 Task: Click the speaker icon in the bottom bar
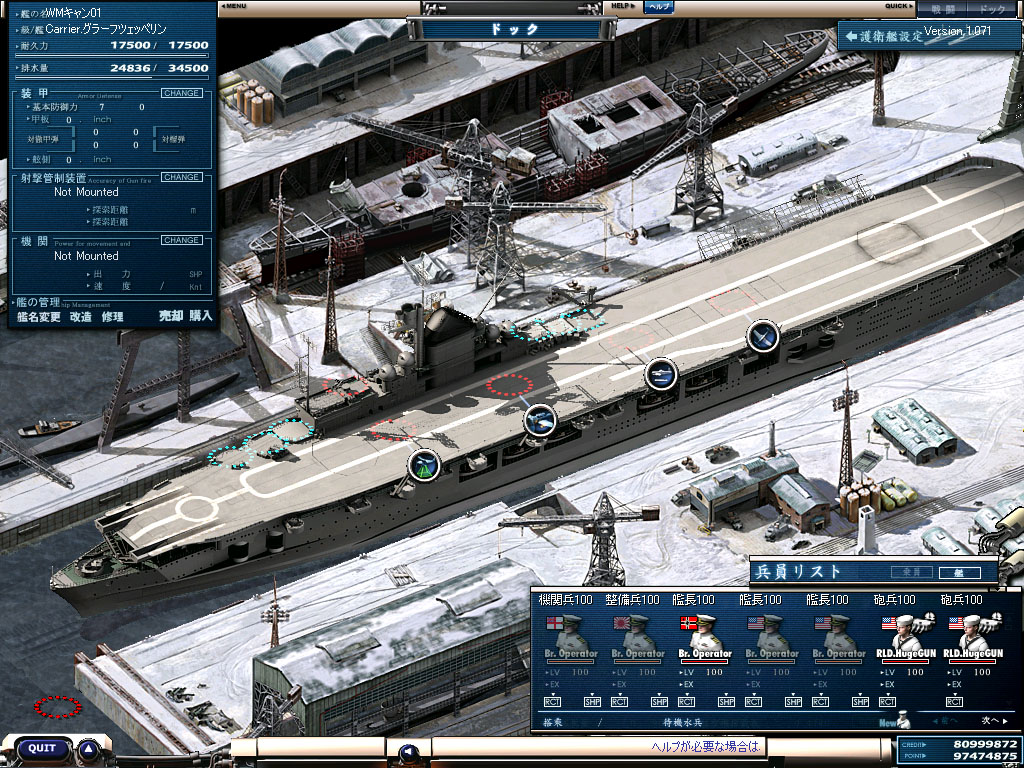pyautogui.click(x=407, y=752)
